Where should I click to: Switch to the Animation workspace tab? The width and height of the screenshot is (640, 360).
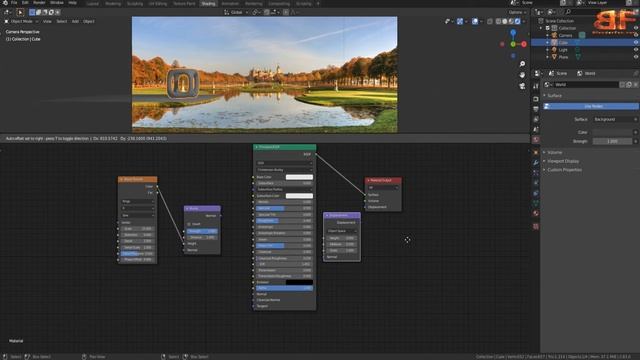point(230,3)
